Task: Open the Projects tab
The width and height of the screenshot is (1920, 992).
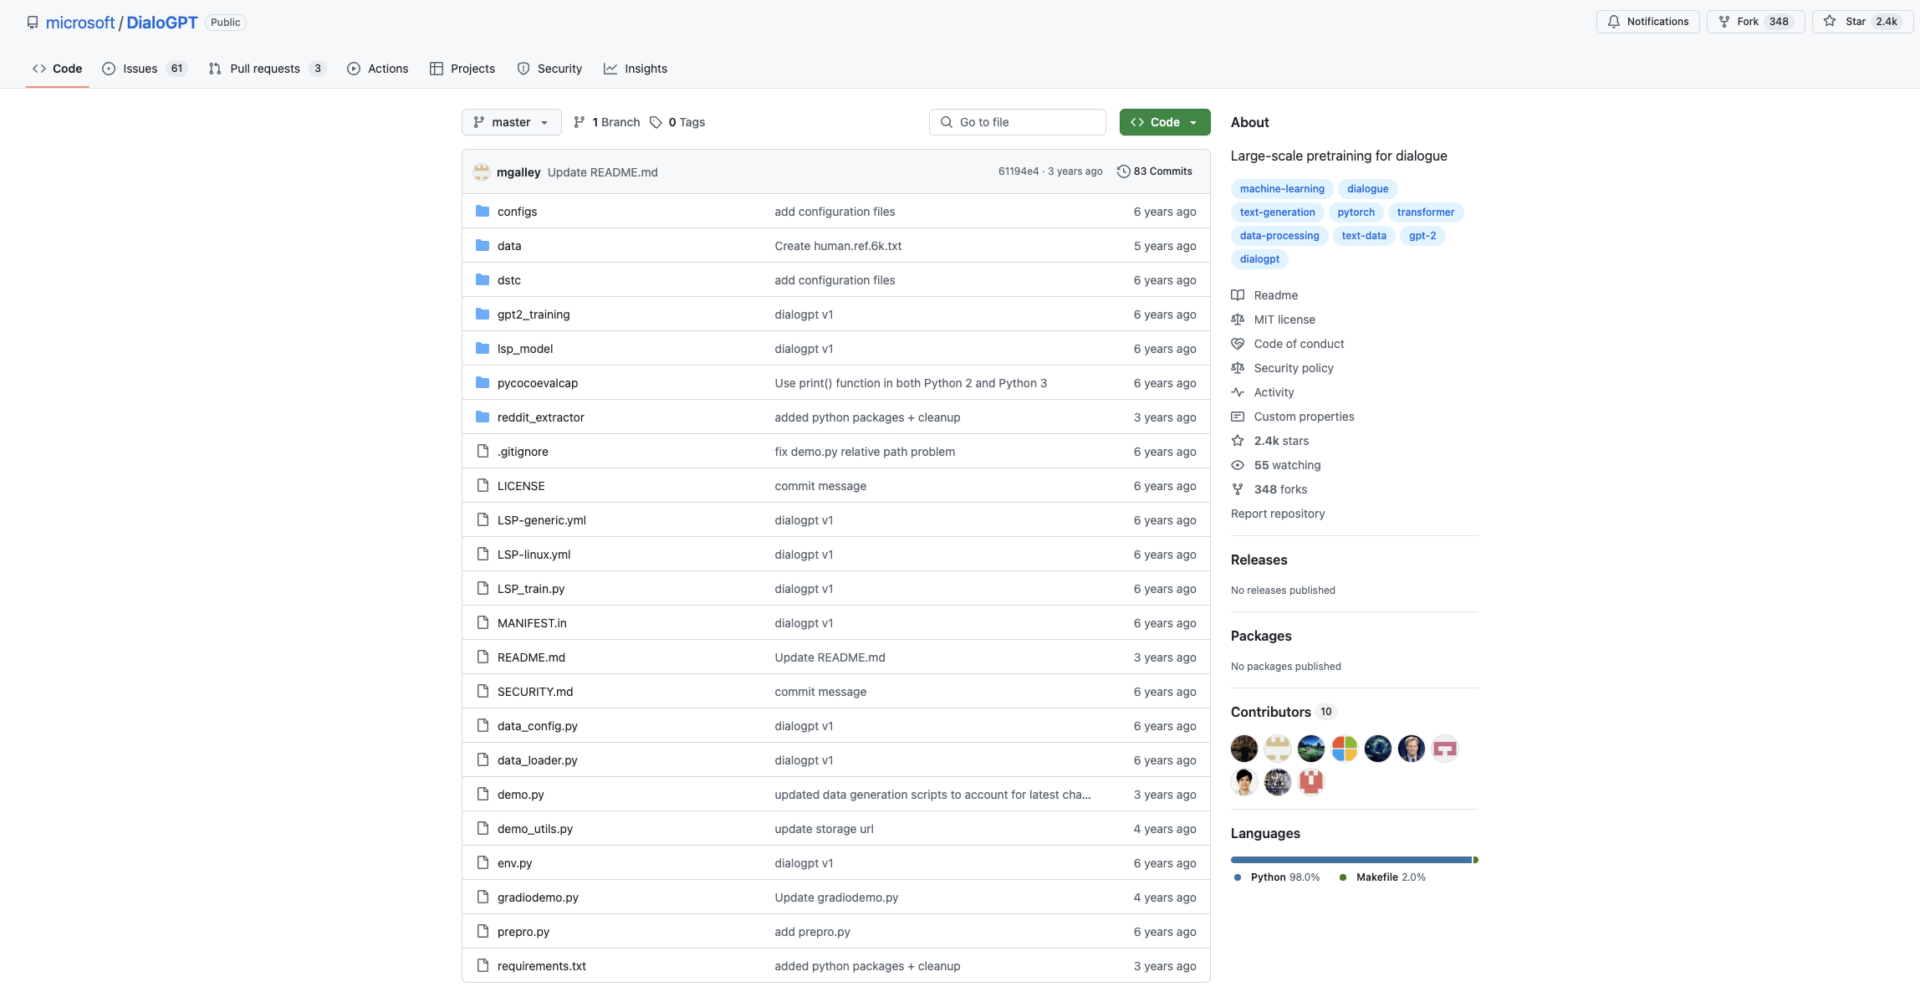Action: (x=462, y=69)
